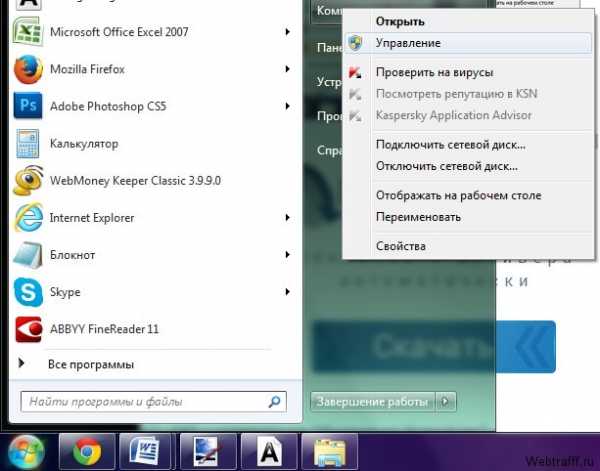
Task: Open shutdown options arrow next to Завершение работы
Action: (445, 401)
